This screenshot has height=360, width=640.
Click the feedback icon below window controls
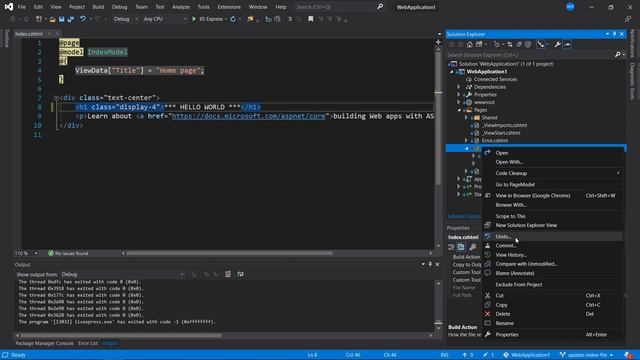[628, 19]
